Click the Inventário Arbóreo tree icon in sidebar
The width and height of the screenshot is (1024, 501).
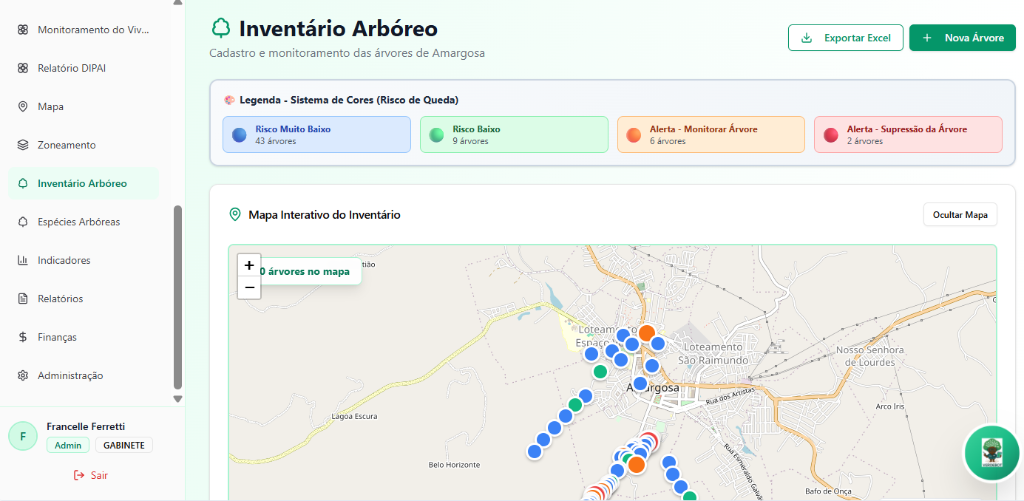(x=23, y=184)
